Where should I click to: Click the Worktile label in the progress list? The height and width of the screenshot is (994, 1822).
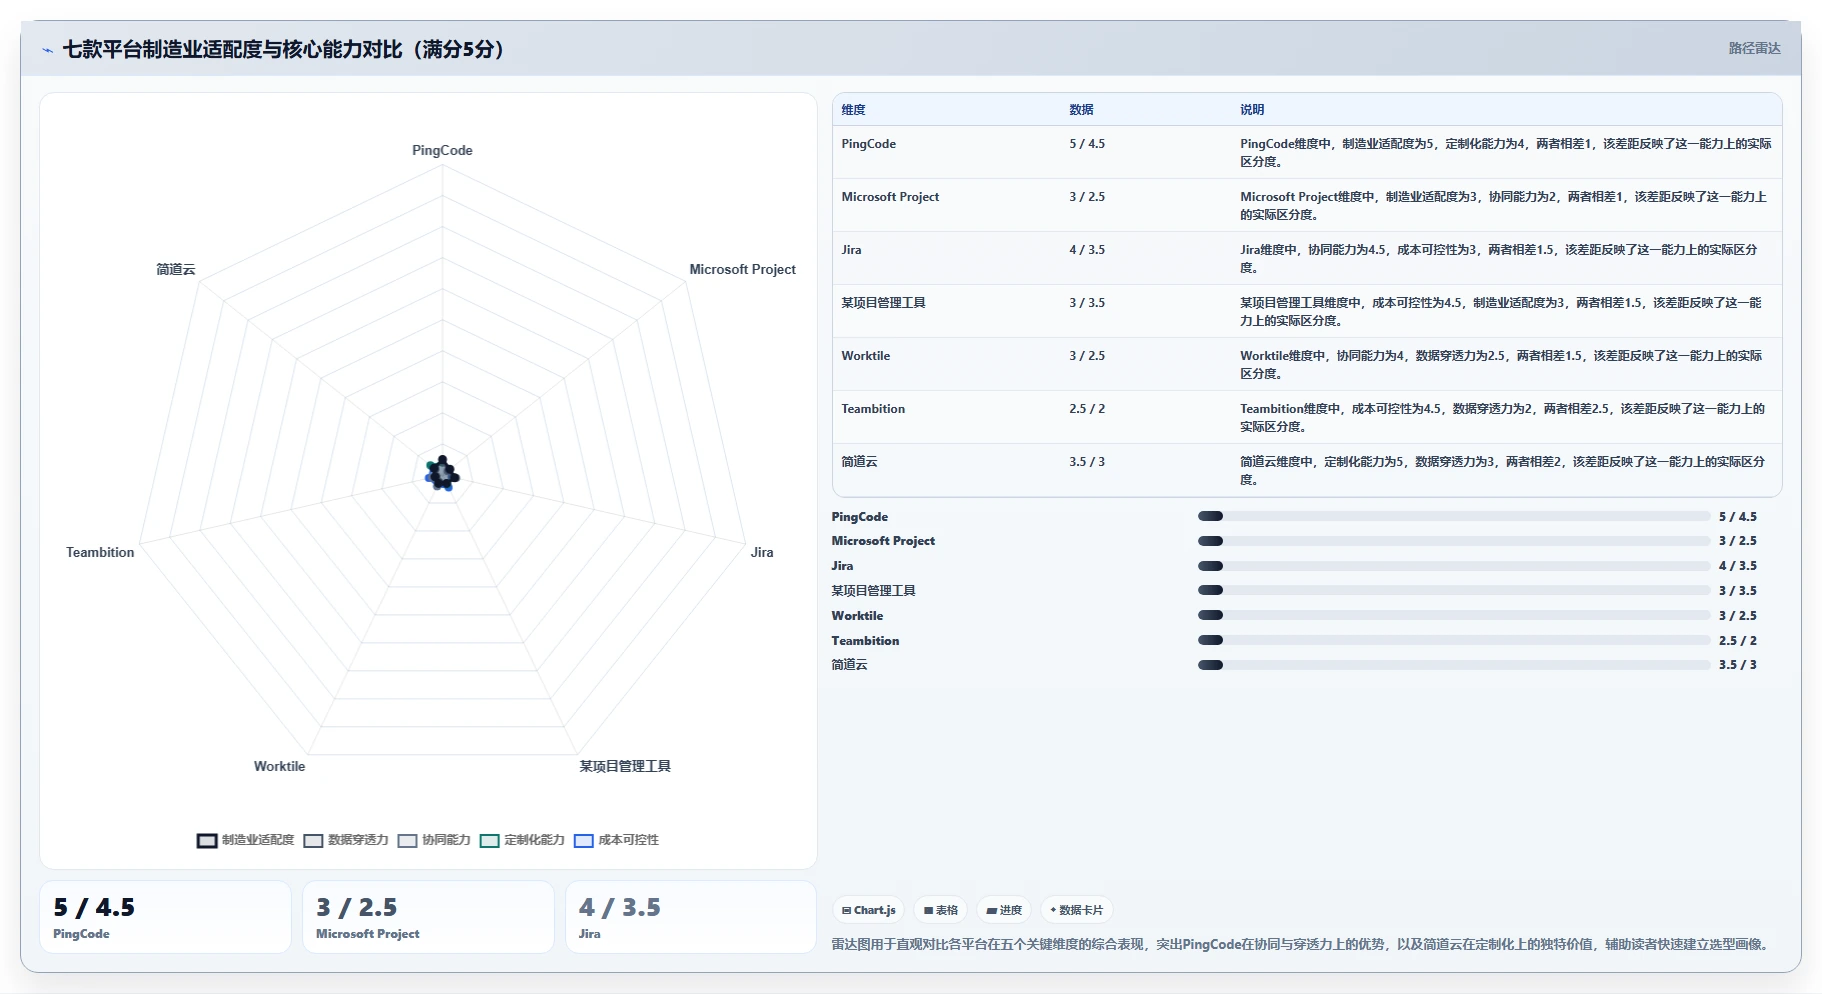click(857, 616)
